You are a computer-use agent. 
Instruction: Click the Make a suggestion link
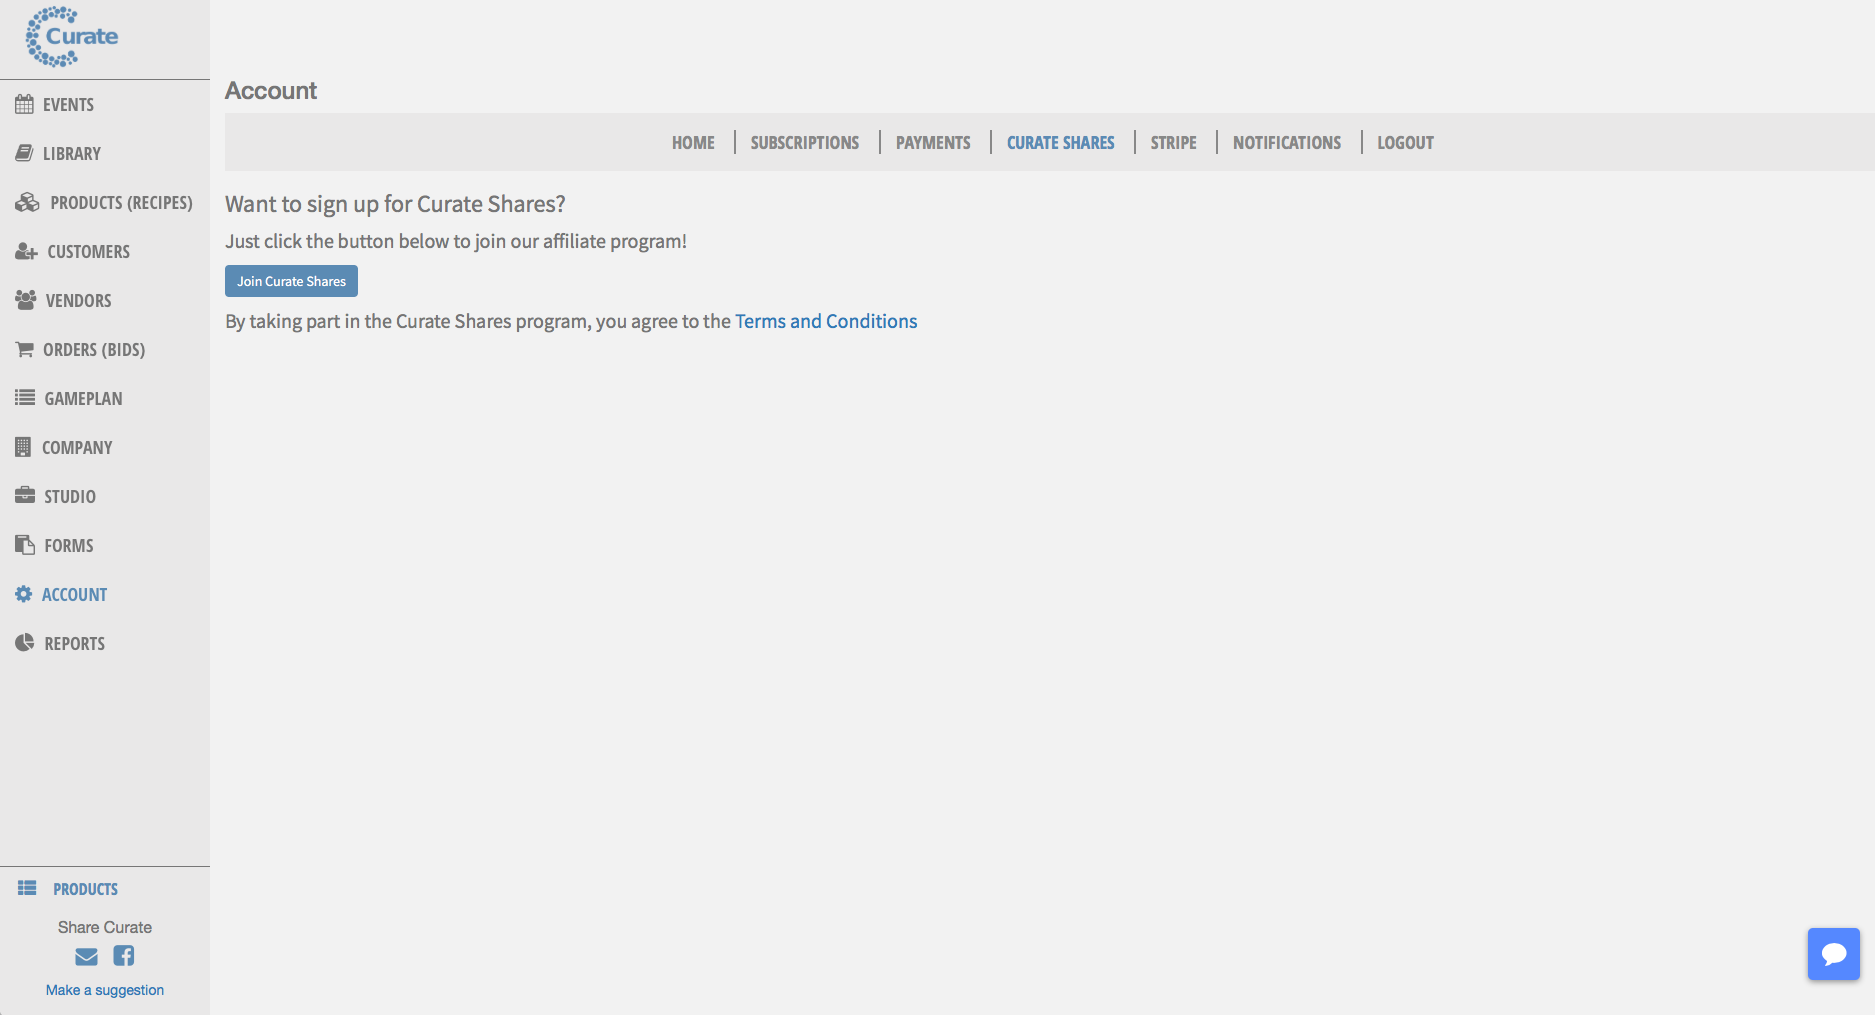(105, 990)
